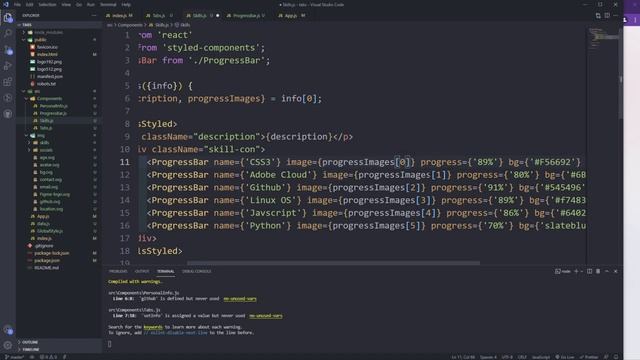Click the UTF-8 encoding indicator
The image size is (640, 360).
click(507, 357)
